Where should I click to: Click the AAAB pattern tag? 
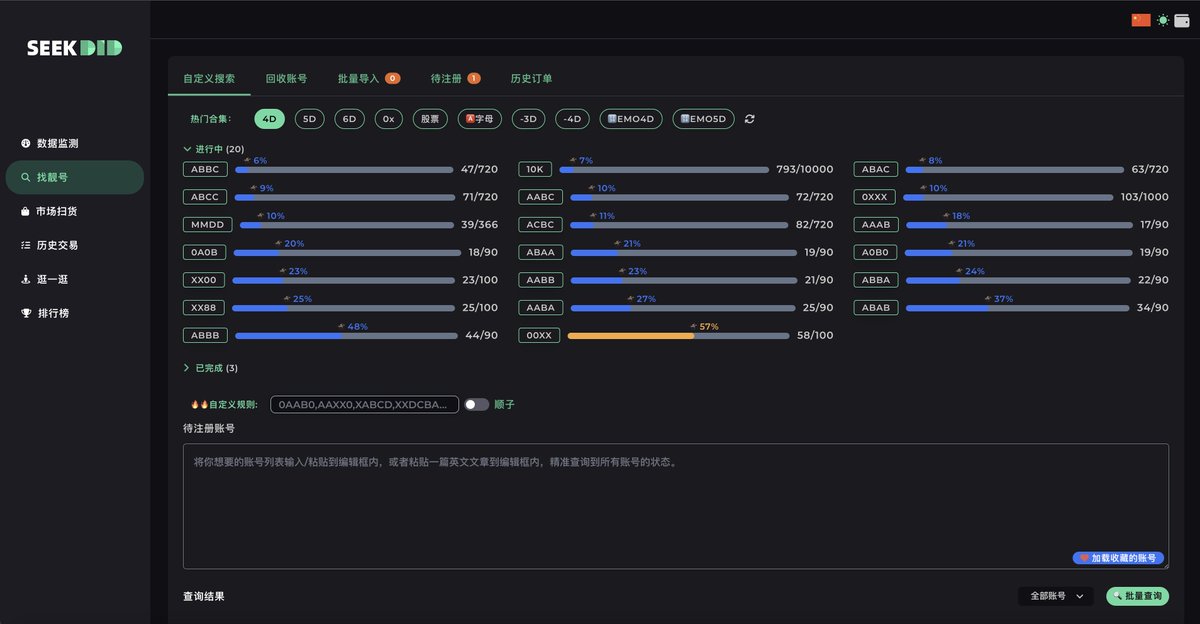click(875, 225)
